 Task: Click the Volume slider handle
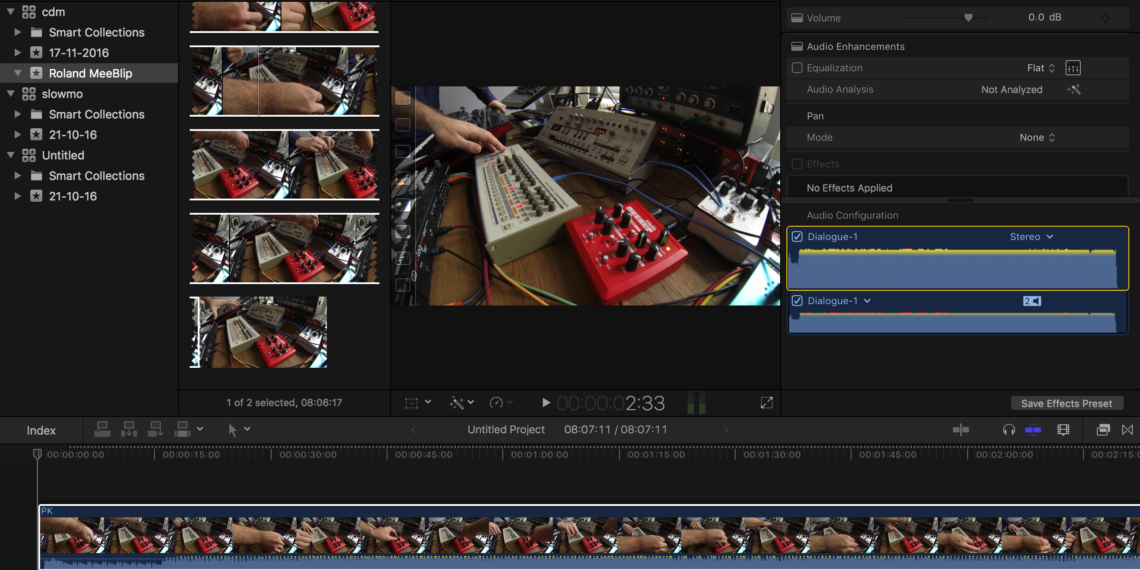[x=968, y=18]
